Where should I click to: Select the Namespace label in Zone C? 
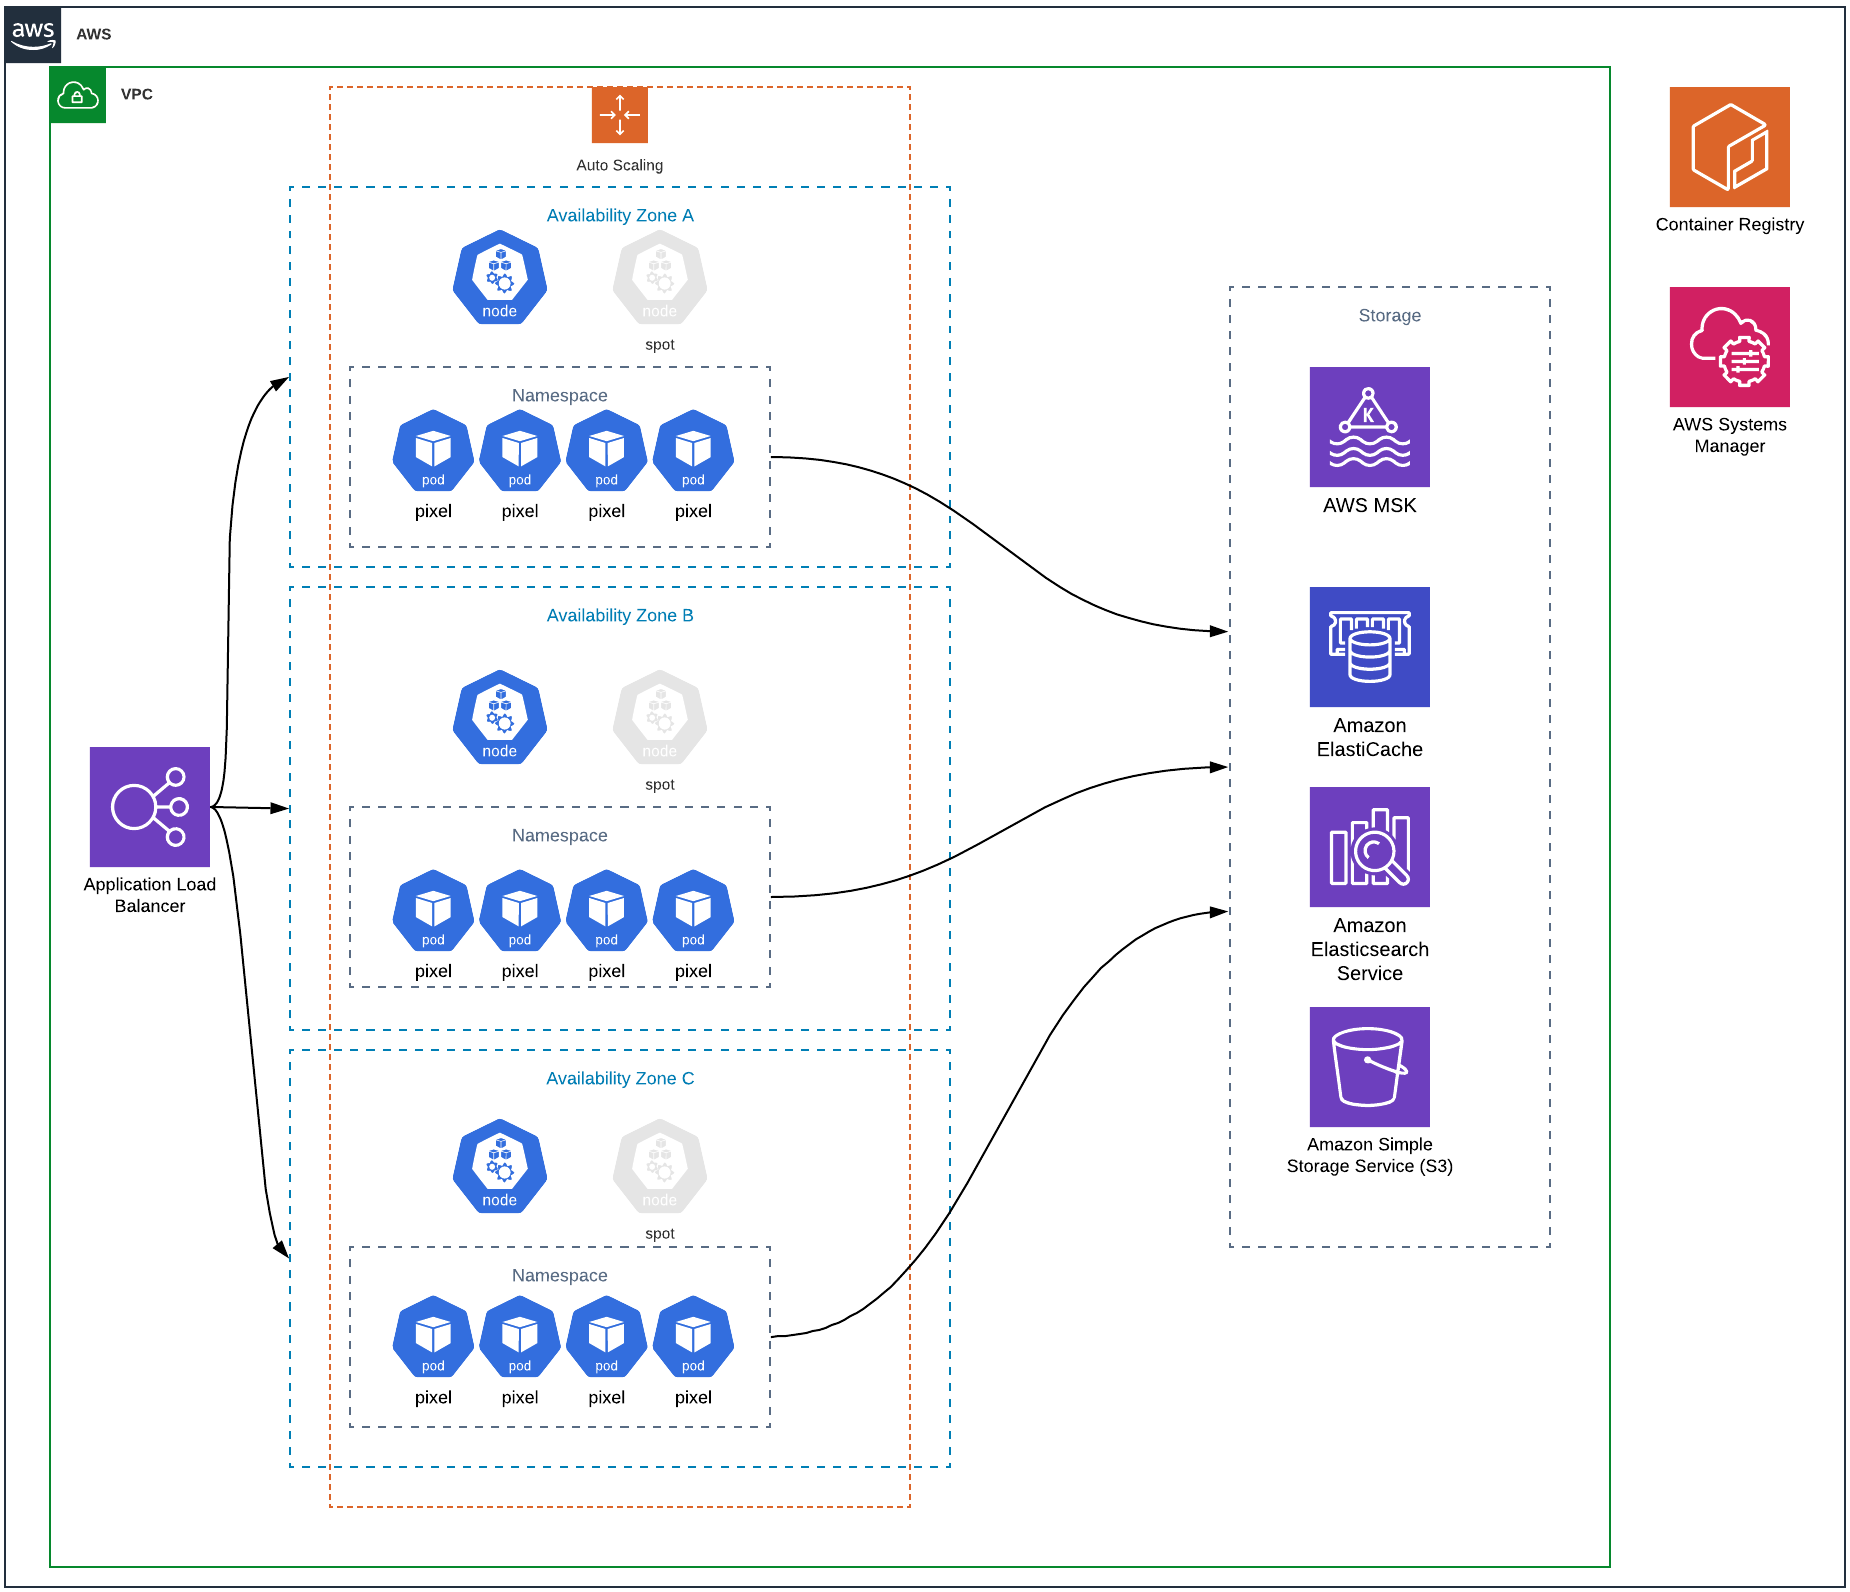560,1275
